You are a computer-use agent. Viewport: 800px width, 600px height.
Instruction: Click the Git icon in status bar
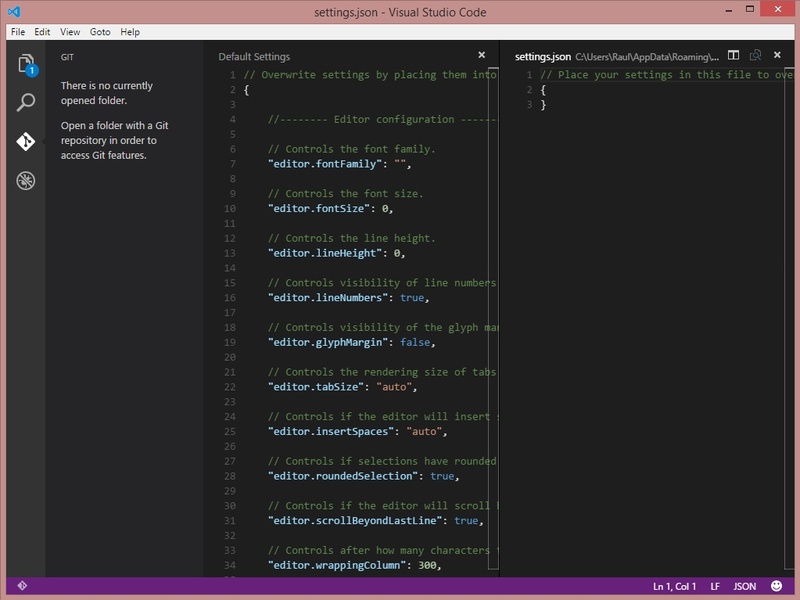[x=22, y=586]
